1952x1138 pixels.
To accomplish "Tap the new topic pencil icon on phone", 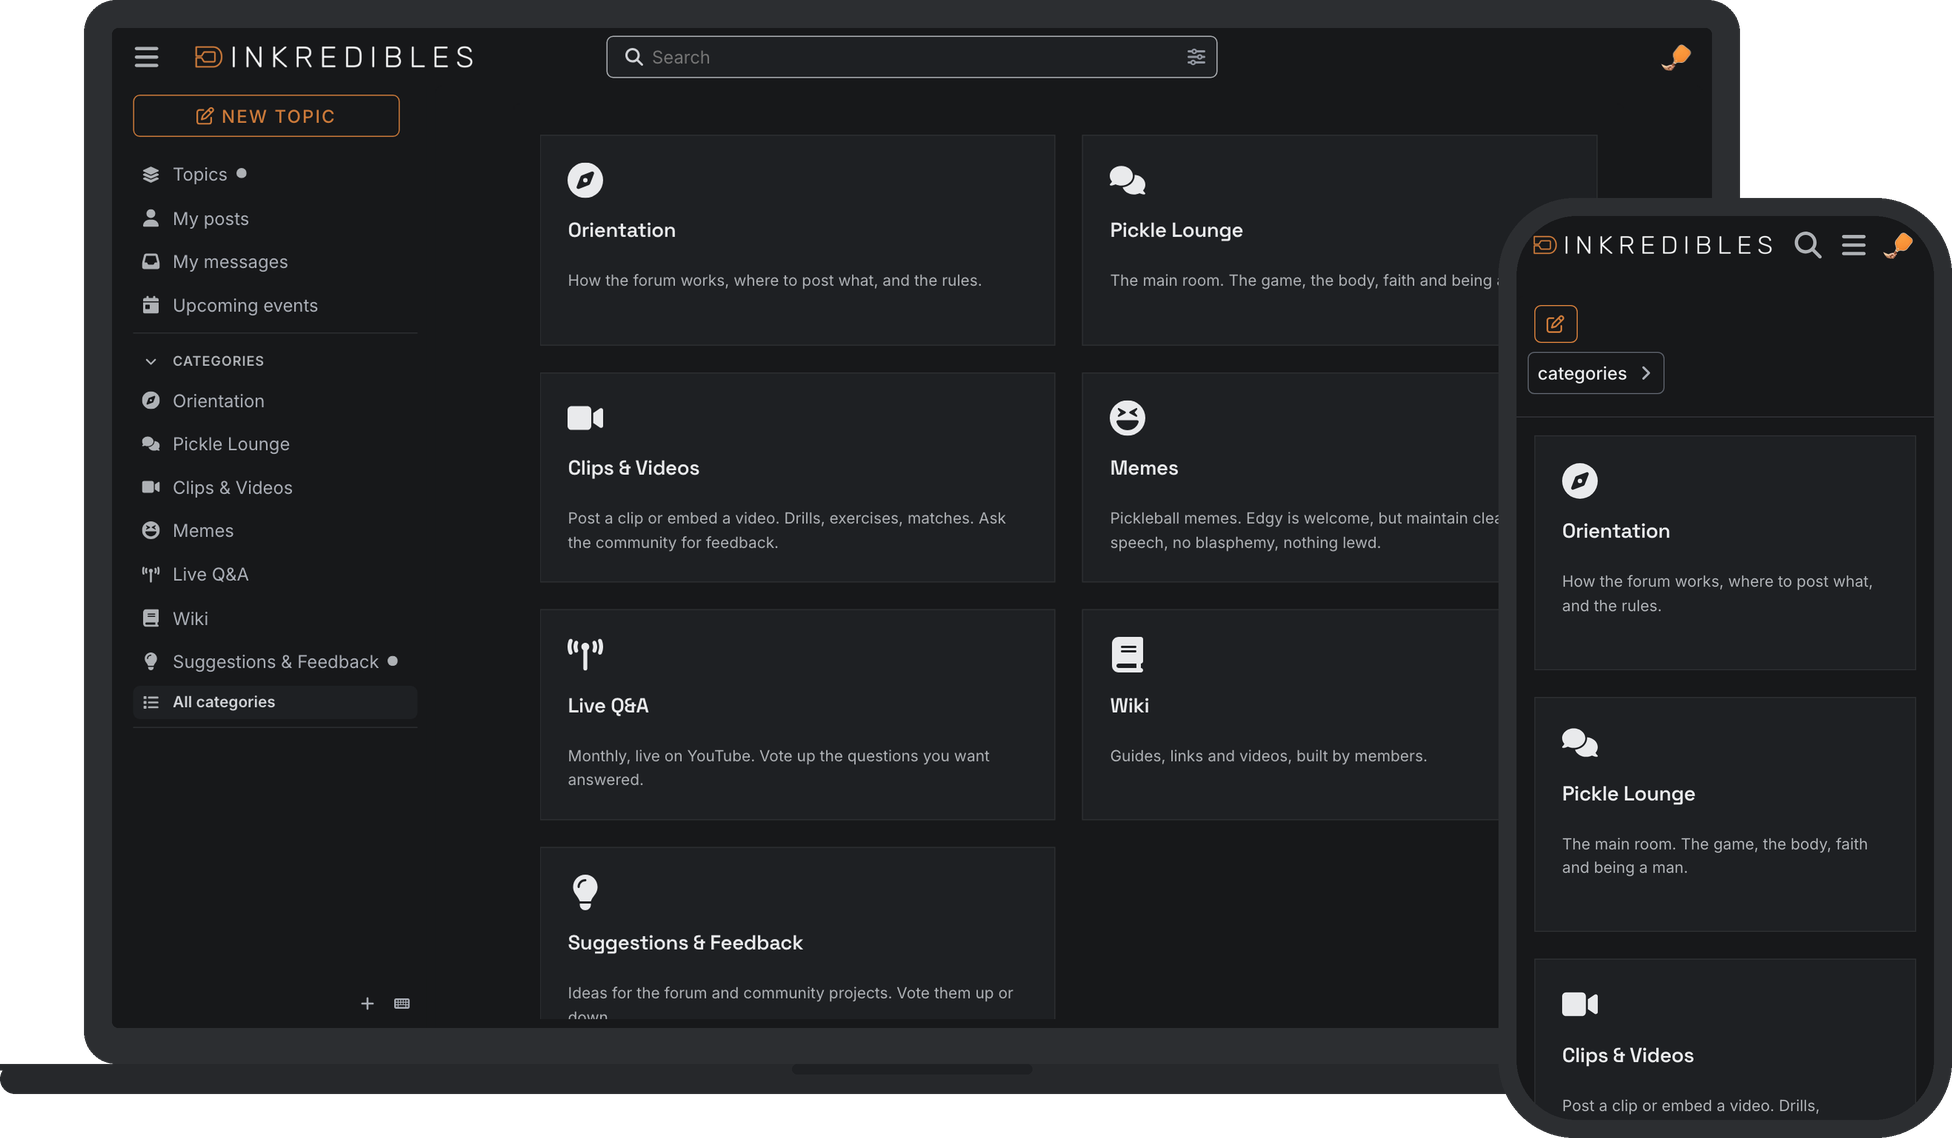I will coord(1555,324).
